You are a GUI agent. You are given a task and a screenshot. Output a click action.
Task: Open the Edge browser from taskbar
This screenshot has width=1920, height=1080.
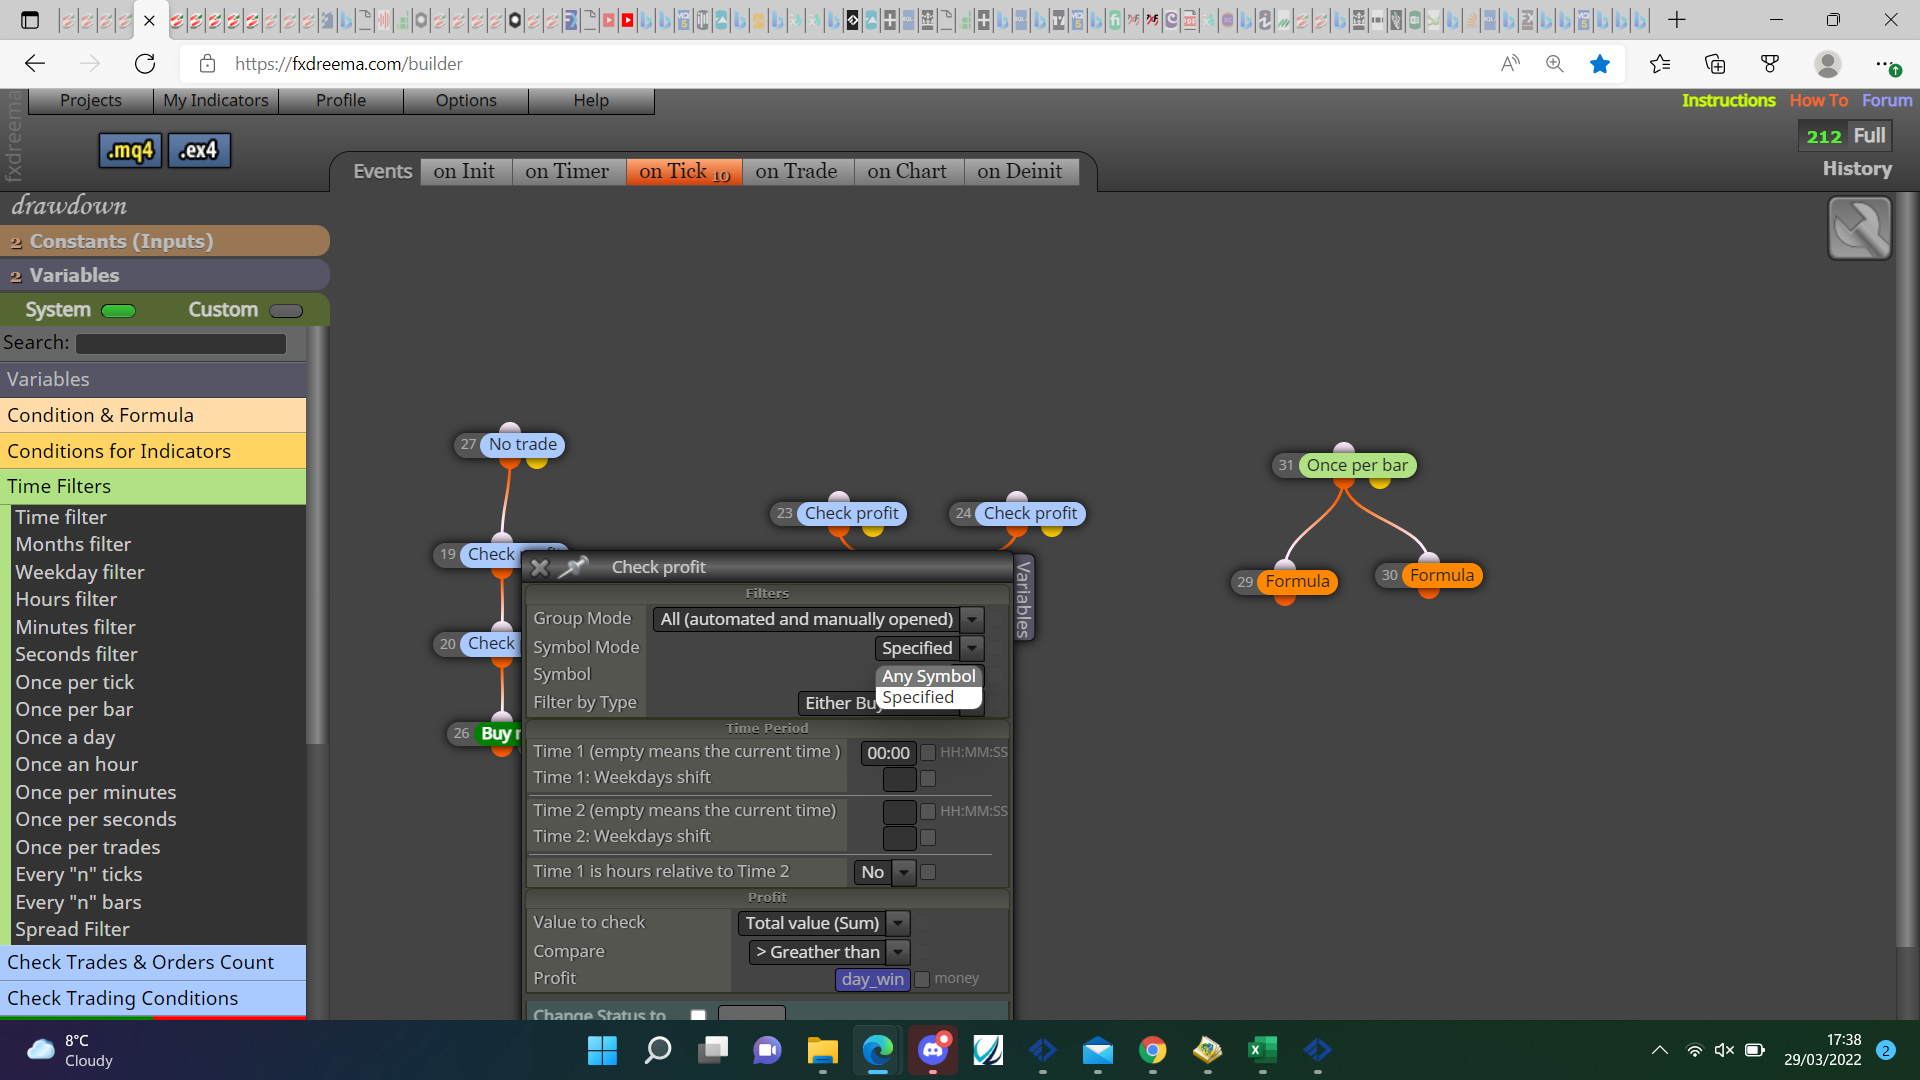pyautogui.click(x=877, y=1050)
